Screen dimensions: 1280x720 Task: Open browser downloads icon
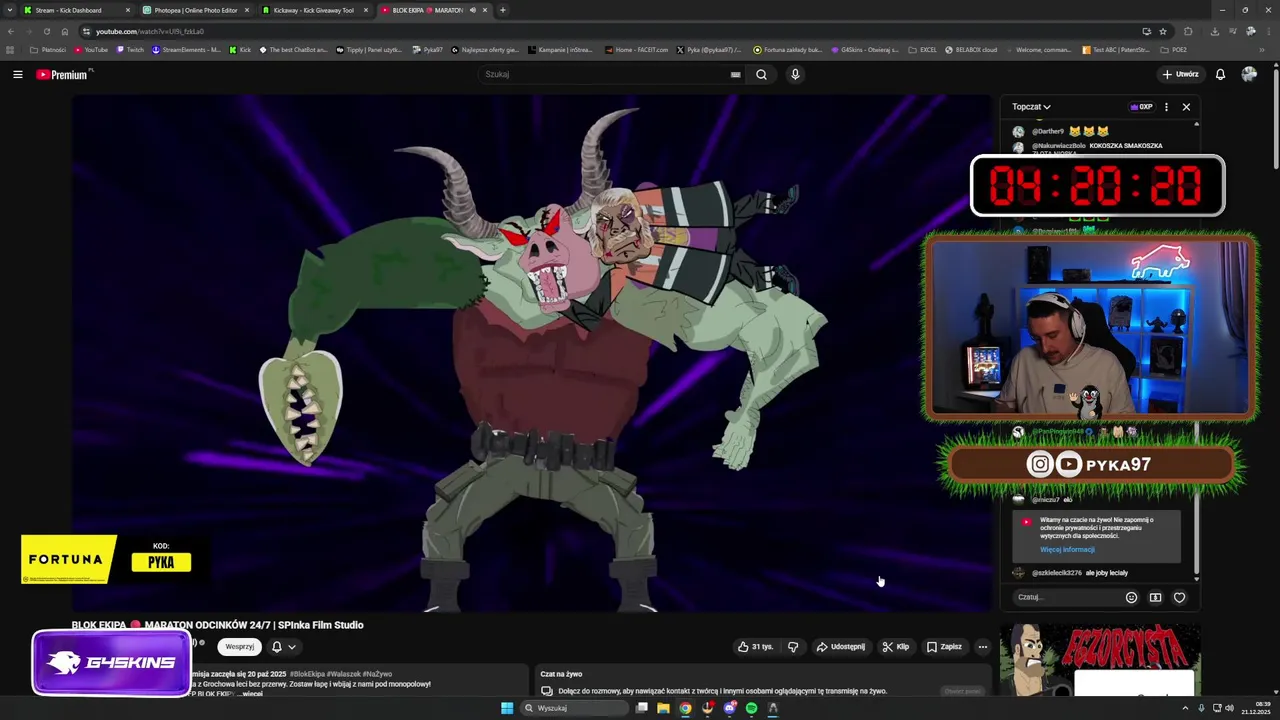1214,31
